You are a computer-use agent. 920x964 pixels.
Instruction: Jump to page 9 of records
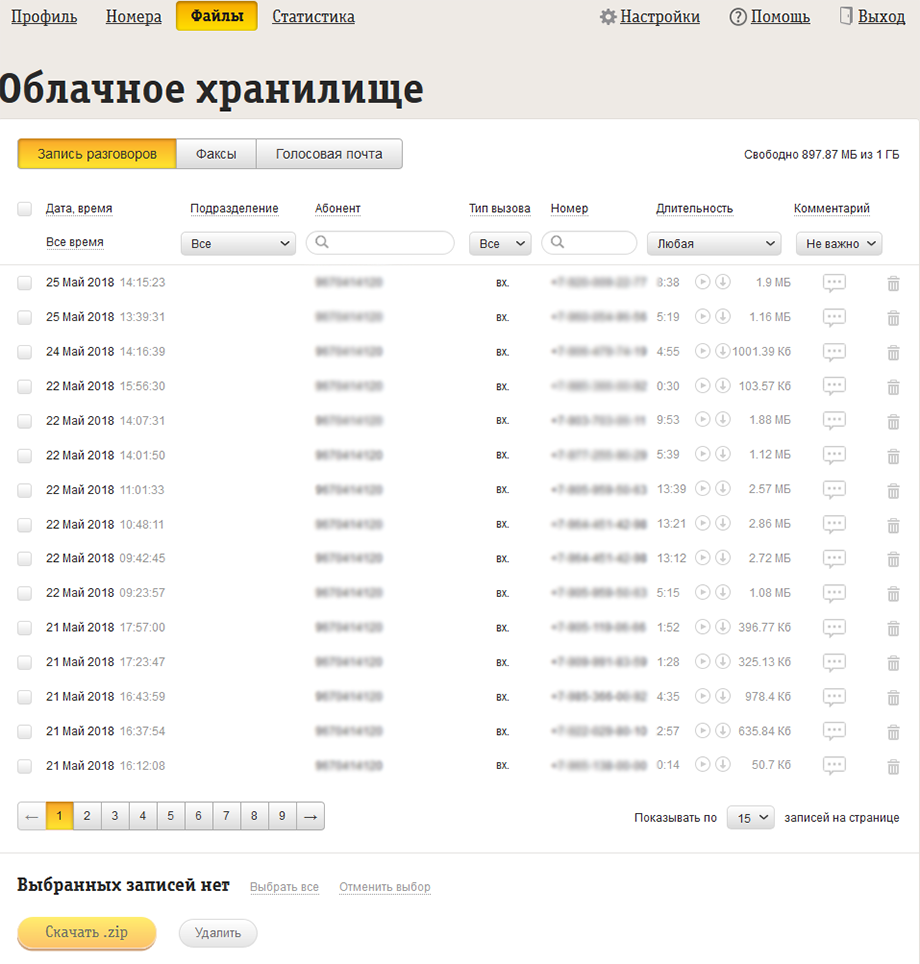[x=282, y=816]
